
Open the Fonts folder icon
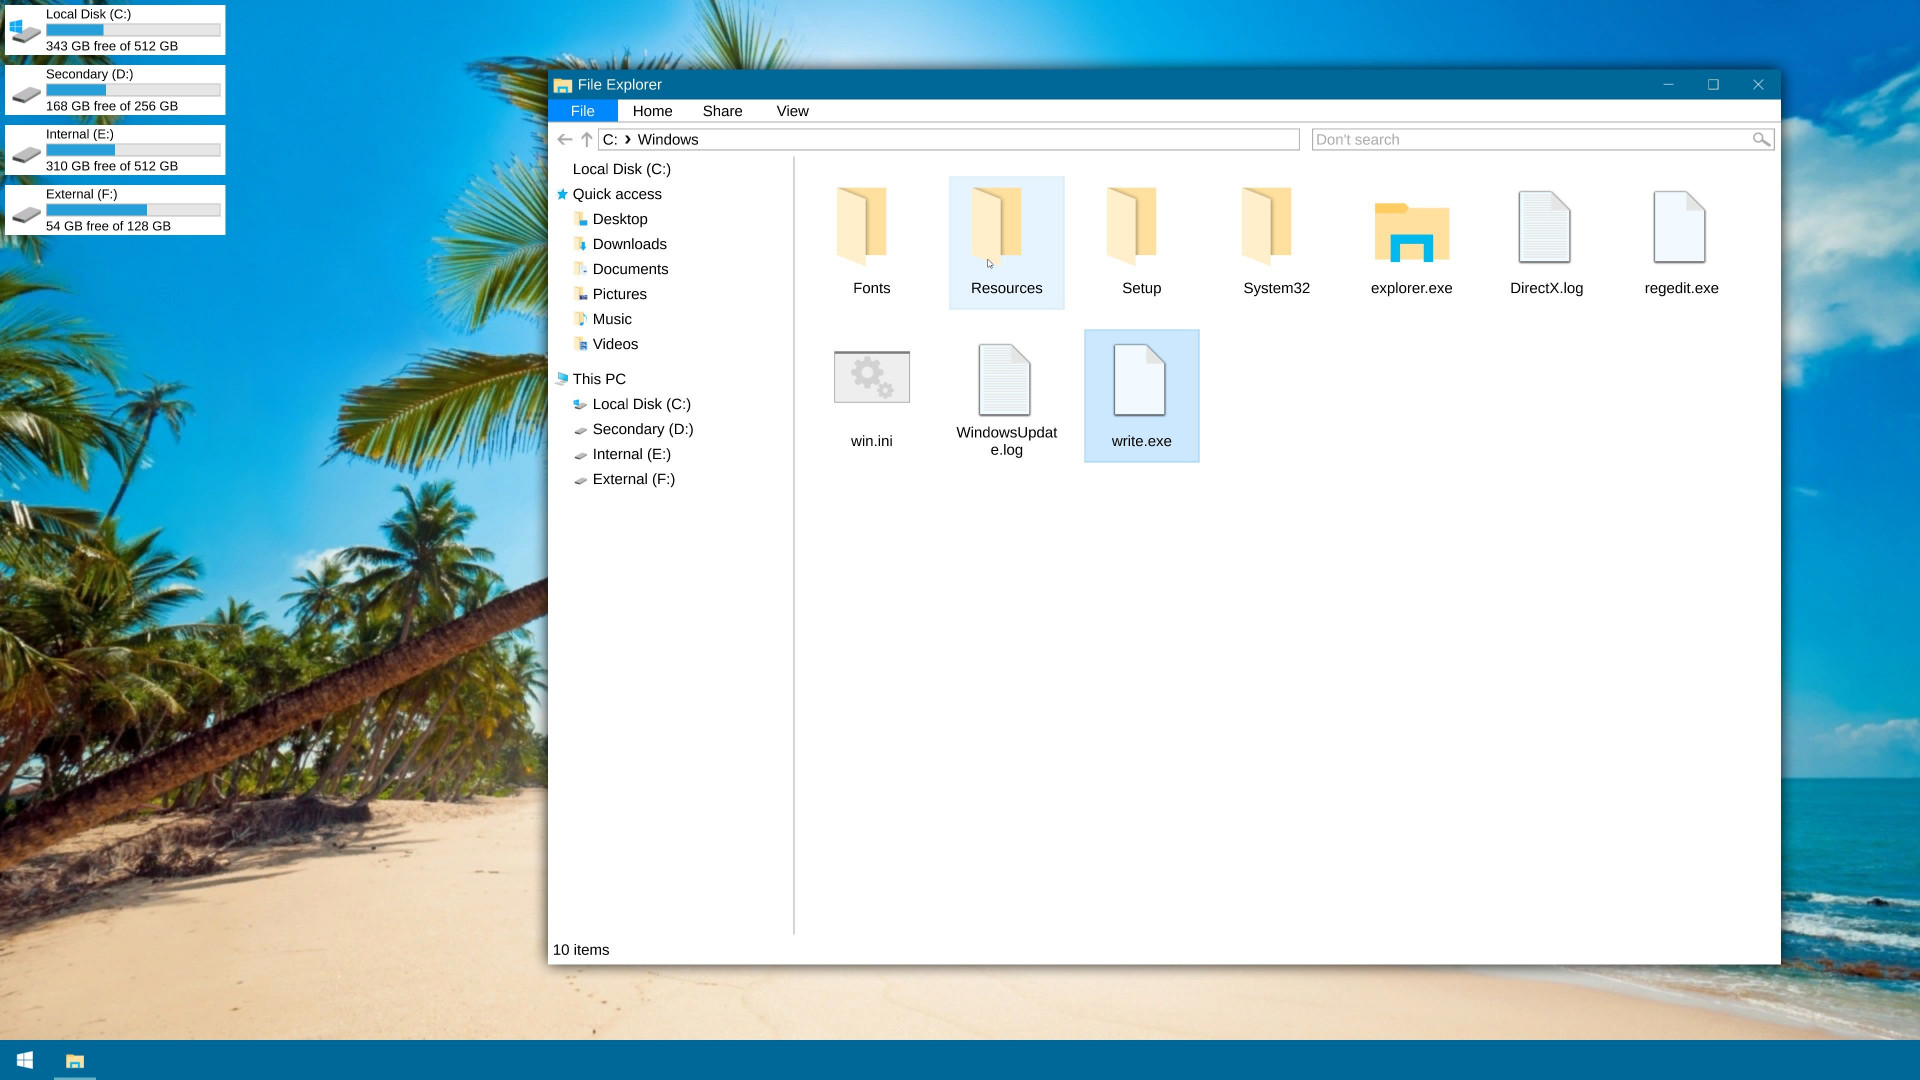tap(862, 226)
